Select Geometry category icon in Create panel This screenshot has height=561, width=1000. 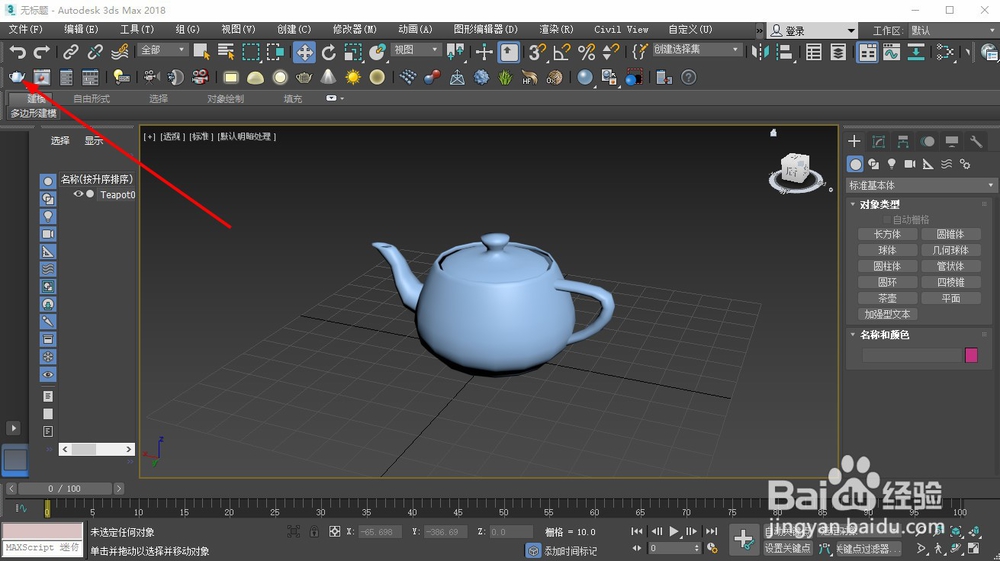[x=855, y=164]
